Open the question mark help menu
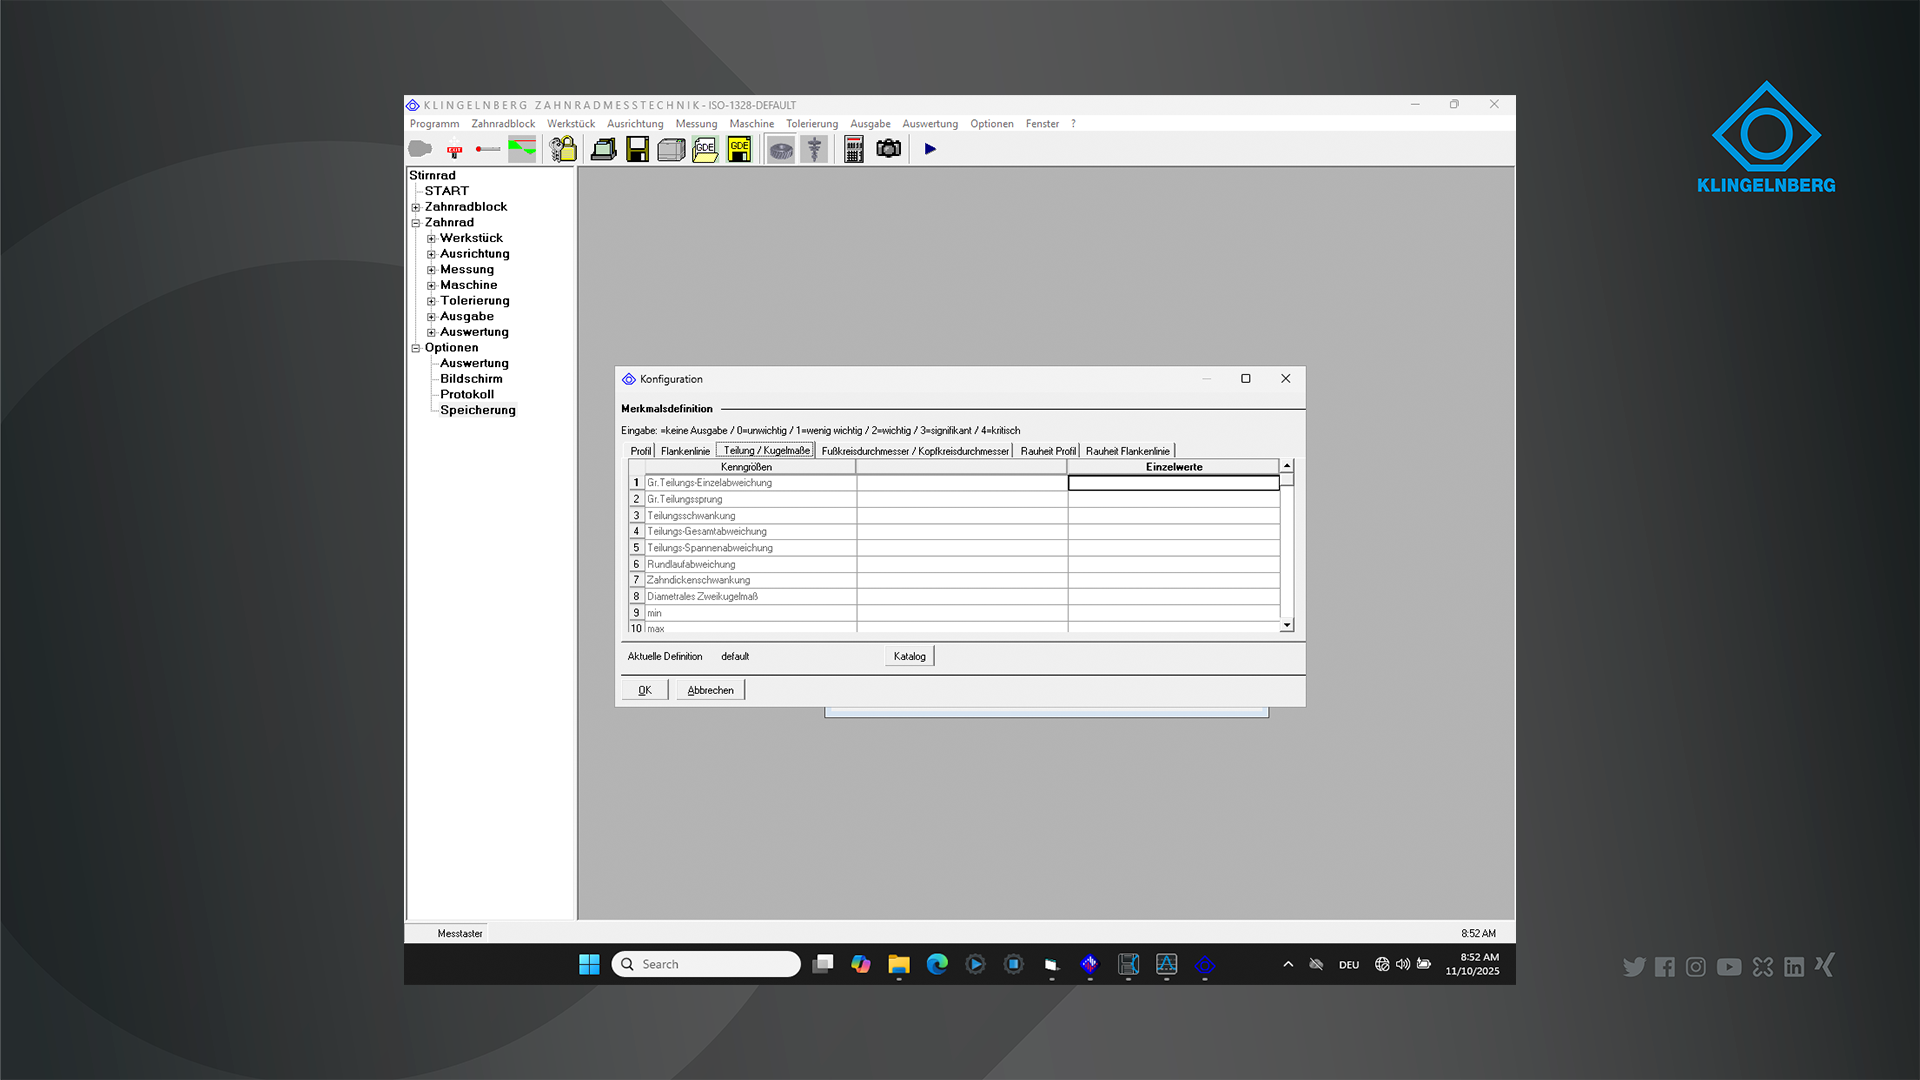Screen dimensions: 1920x1080 (1073, 124)
